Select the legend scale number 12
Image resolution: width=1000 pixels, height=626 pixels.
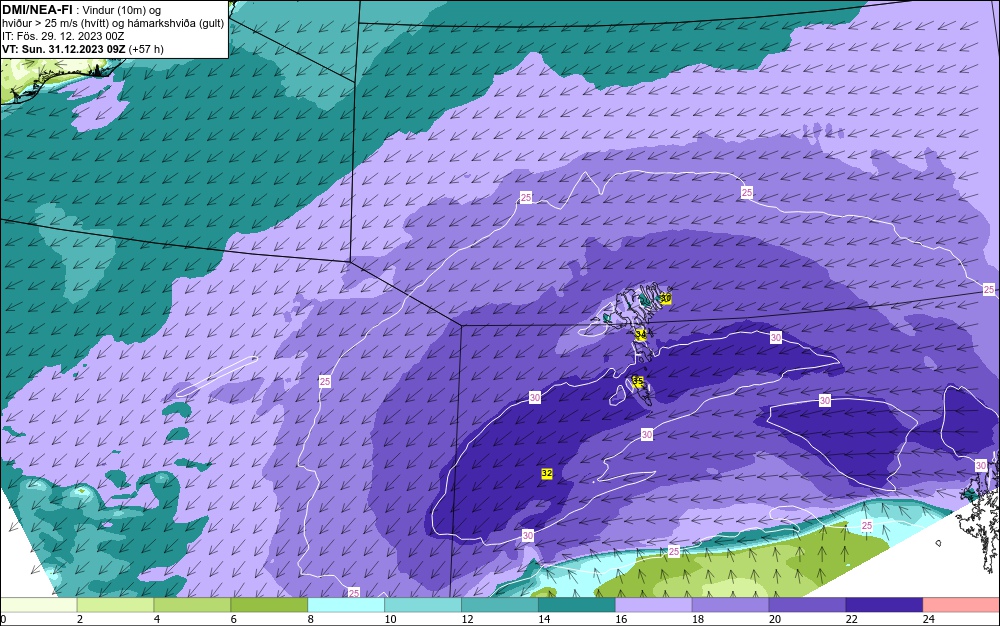pyautogui.click(x=467, y=619)
